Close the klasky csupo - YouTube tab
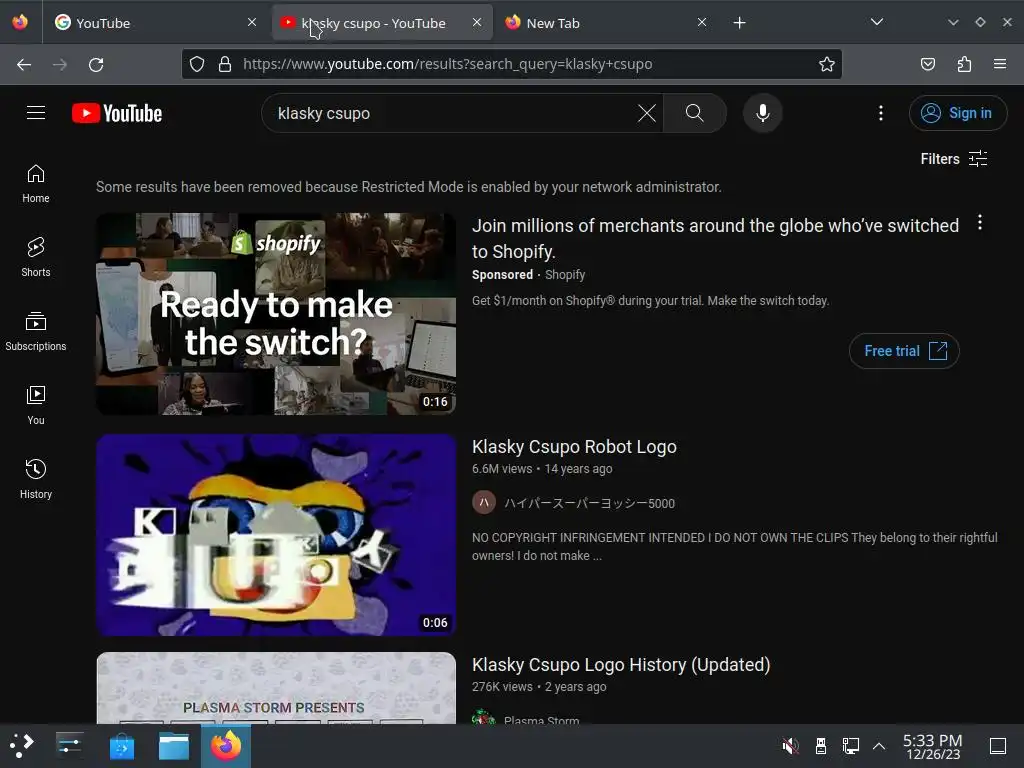 click(477, 22)
